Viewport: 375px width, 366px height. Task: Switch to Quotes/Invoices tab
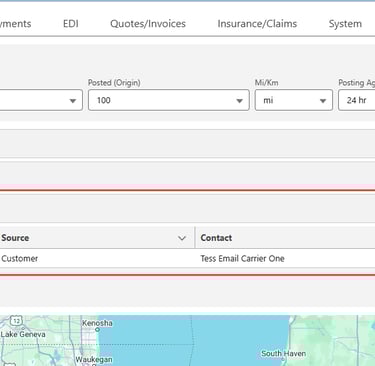[148, 24]
